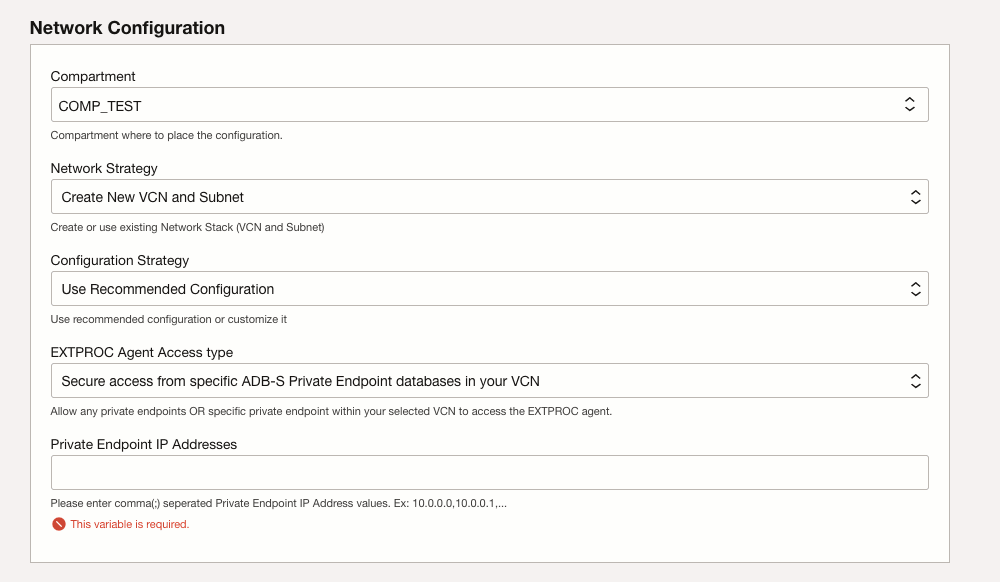Viewport: 1000px width, 582px height.
Task: Click the comma-separated IP address helper text
Action: point(276,503)
